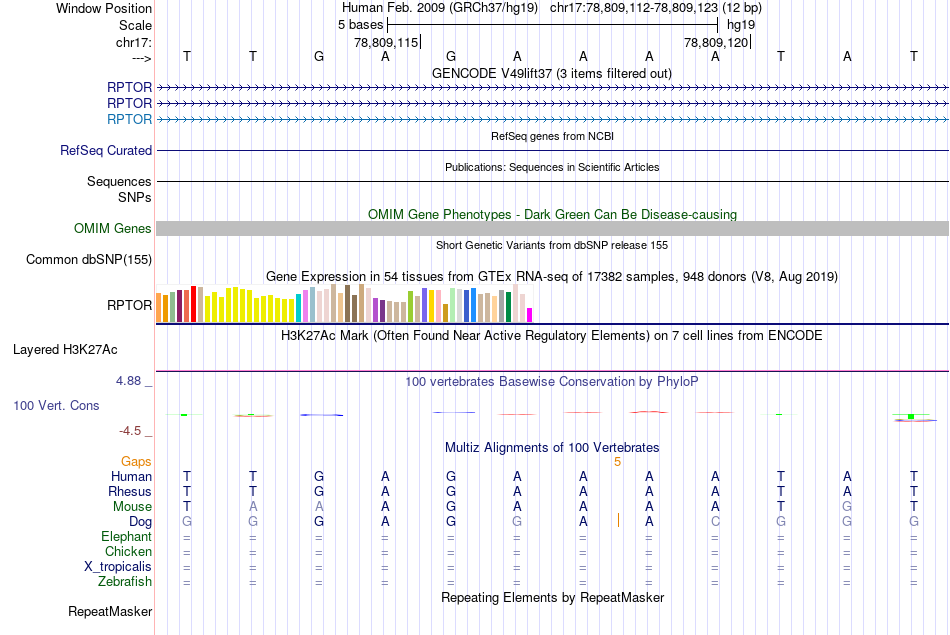Open the RefSeq Curated track label
This screenshot has height=635, width=950.
(x=106, y=150)
